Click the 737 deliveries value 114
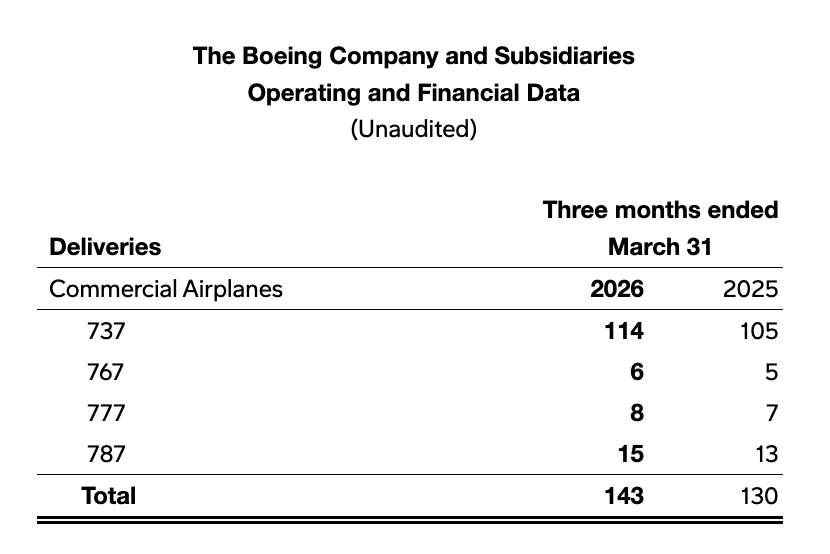830x554 pixels. tap(623, 331)
